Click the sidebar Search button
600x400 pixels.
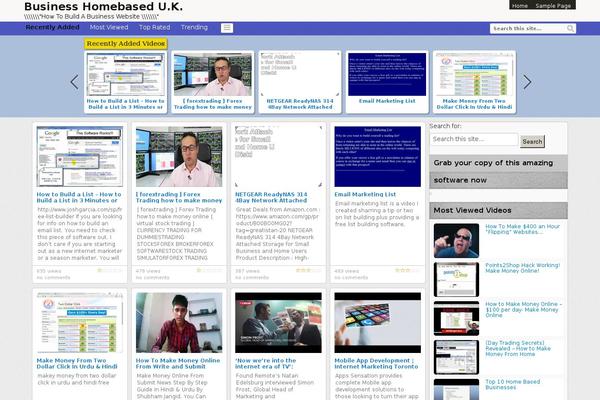click(532, 141)
